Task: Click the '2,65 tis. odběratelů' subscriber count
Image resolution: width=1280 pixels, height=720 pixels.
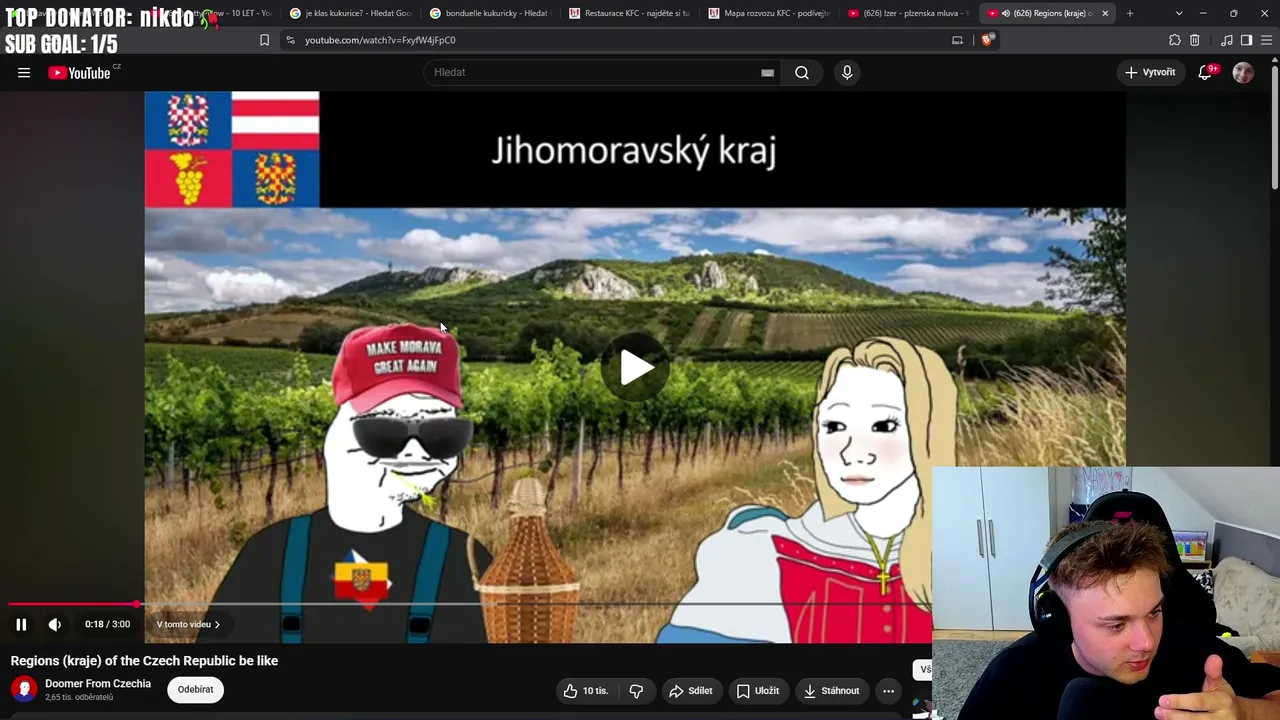Action: (79, 697)
